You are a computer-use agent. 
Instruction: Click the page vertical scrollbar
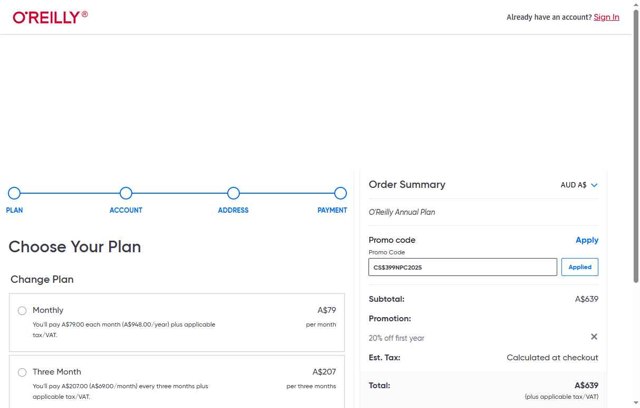tap(636, 147)
